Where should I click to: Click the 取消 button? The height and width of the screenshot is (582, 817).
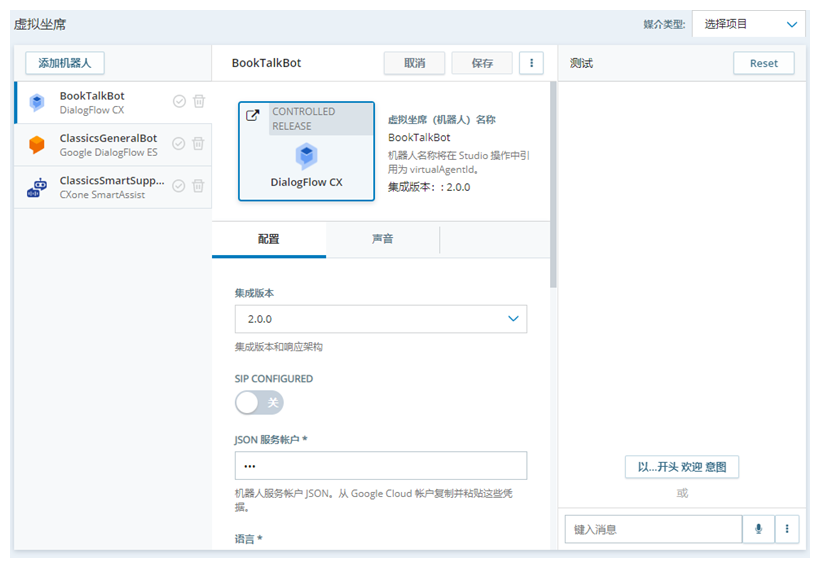415,63
